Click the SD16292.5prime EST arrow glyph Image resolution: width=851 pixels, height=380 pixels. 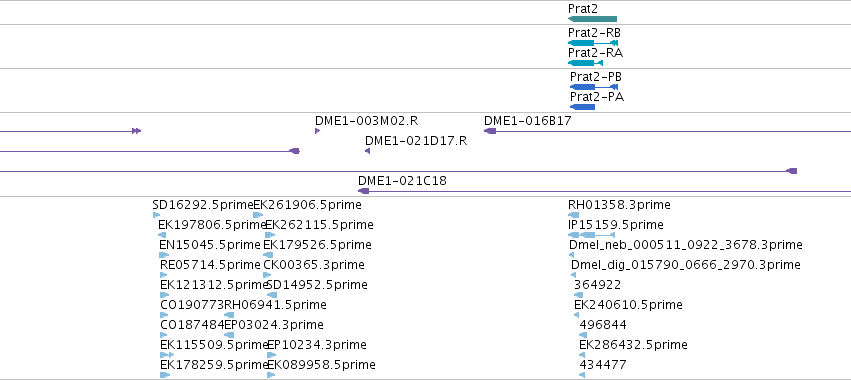[156, 215]
